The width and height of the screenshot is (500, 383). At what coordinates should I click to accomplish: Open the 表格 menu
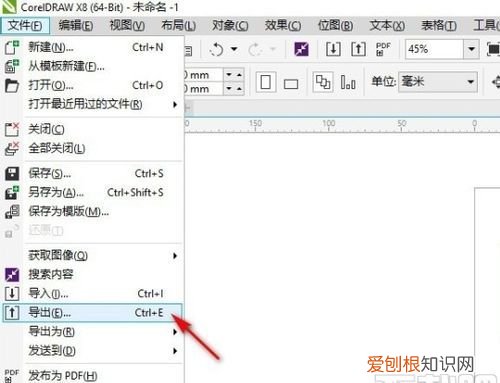pos(439,25)
